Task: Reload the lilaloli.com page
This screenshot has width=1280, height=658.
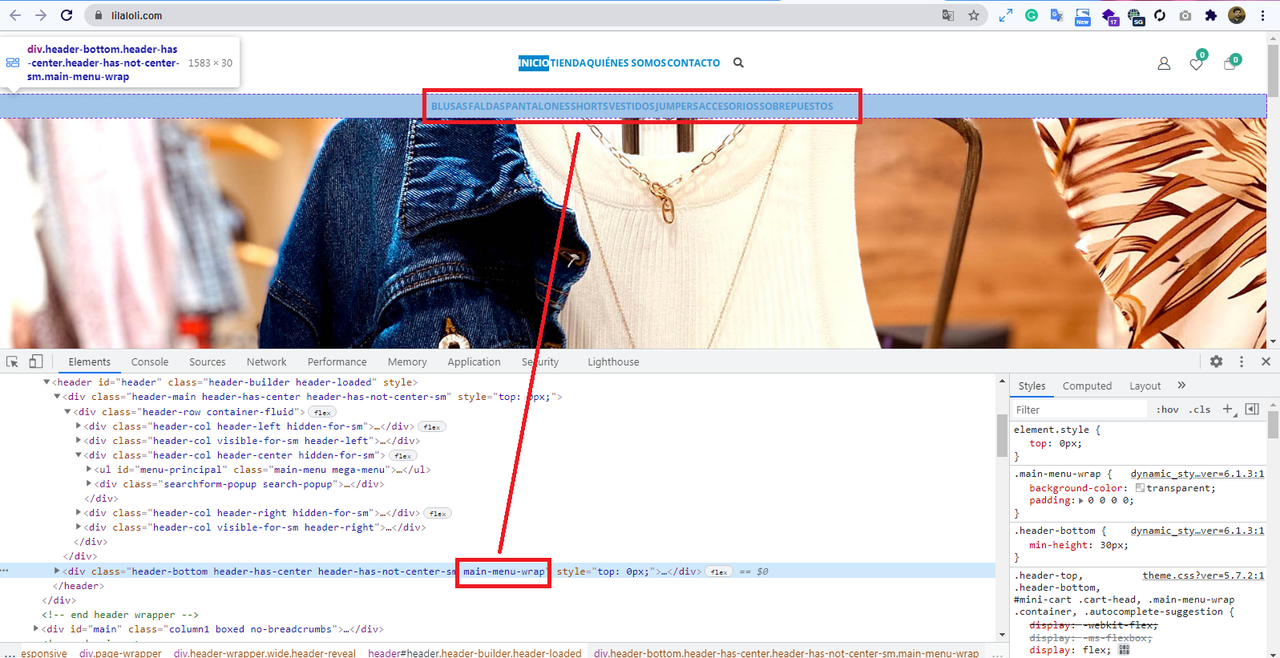Action: (x=66, y=15)
